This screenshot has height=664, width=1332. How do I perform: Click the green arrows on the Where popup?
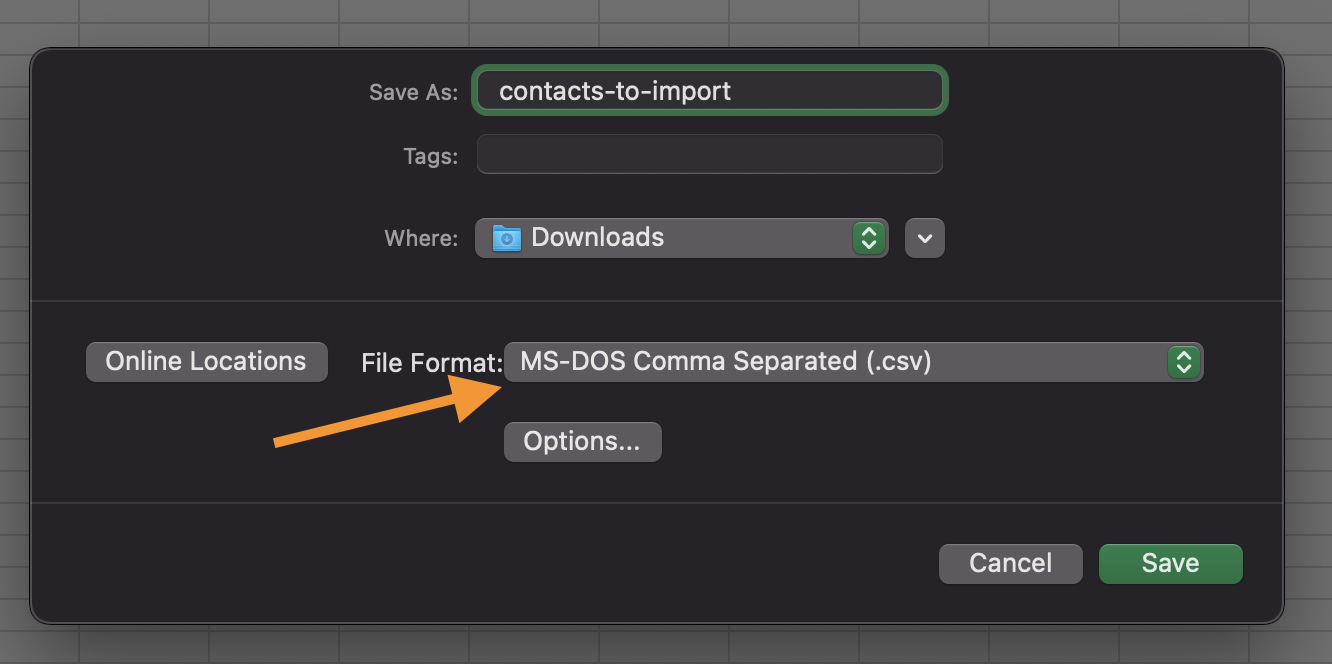point(869,238)
